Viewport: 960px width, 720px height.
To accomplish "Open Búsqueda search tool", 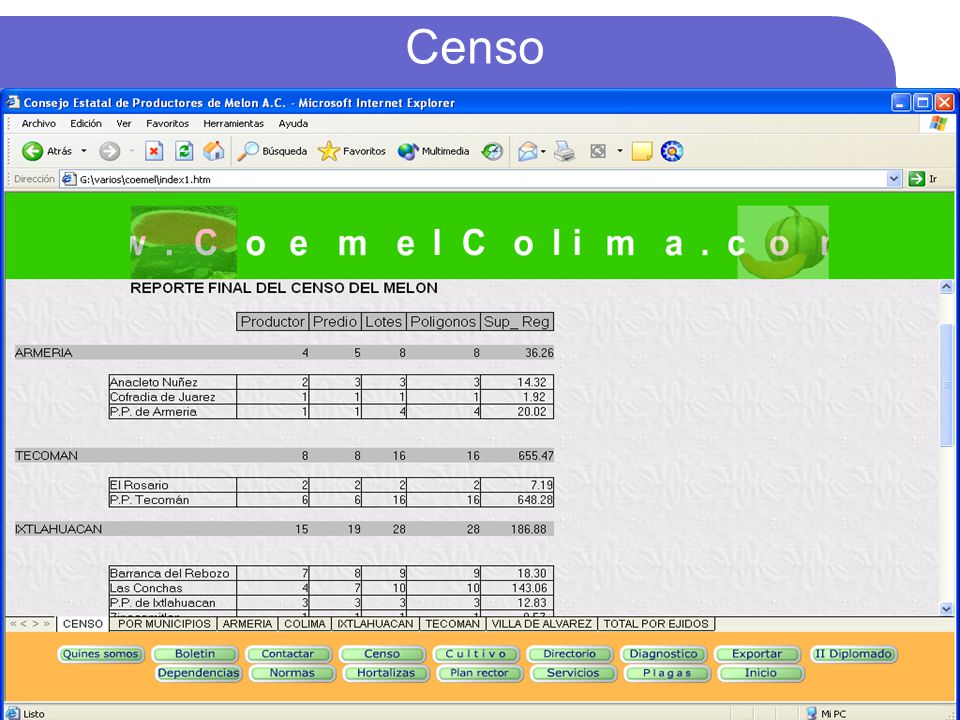I will (x=272, y=151).
